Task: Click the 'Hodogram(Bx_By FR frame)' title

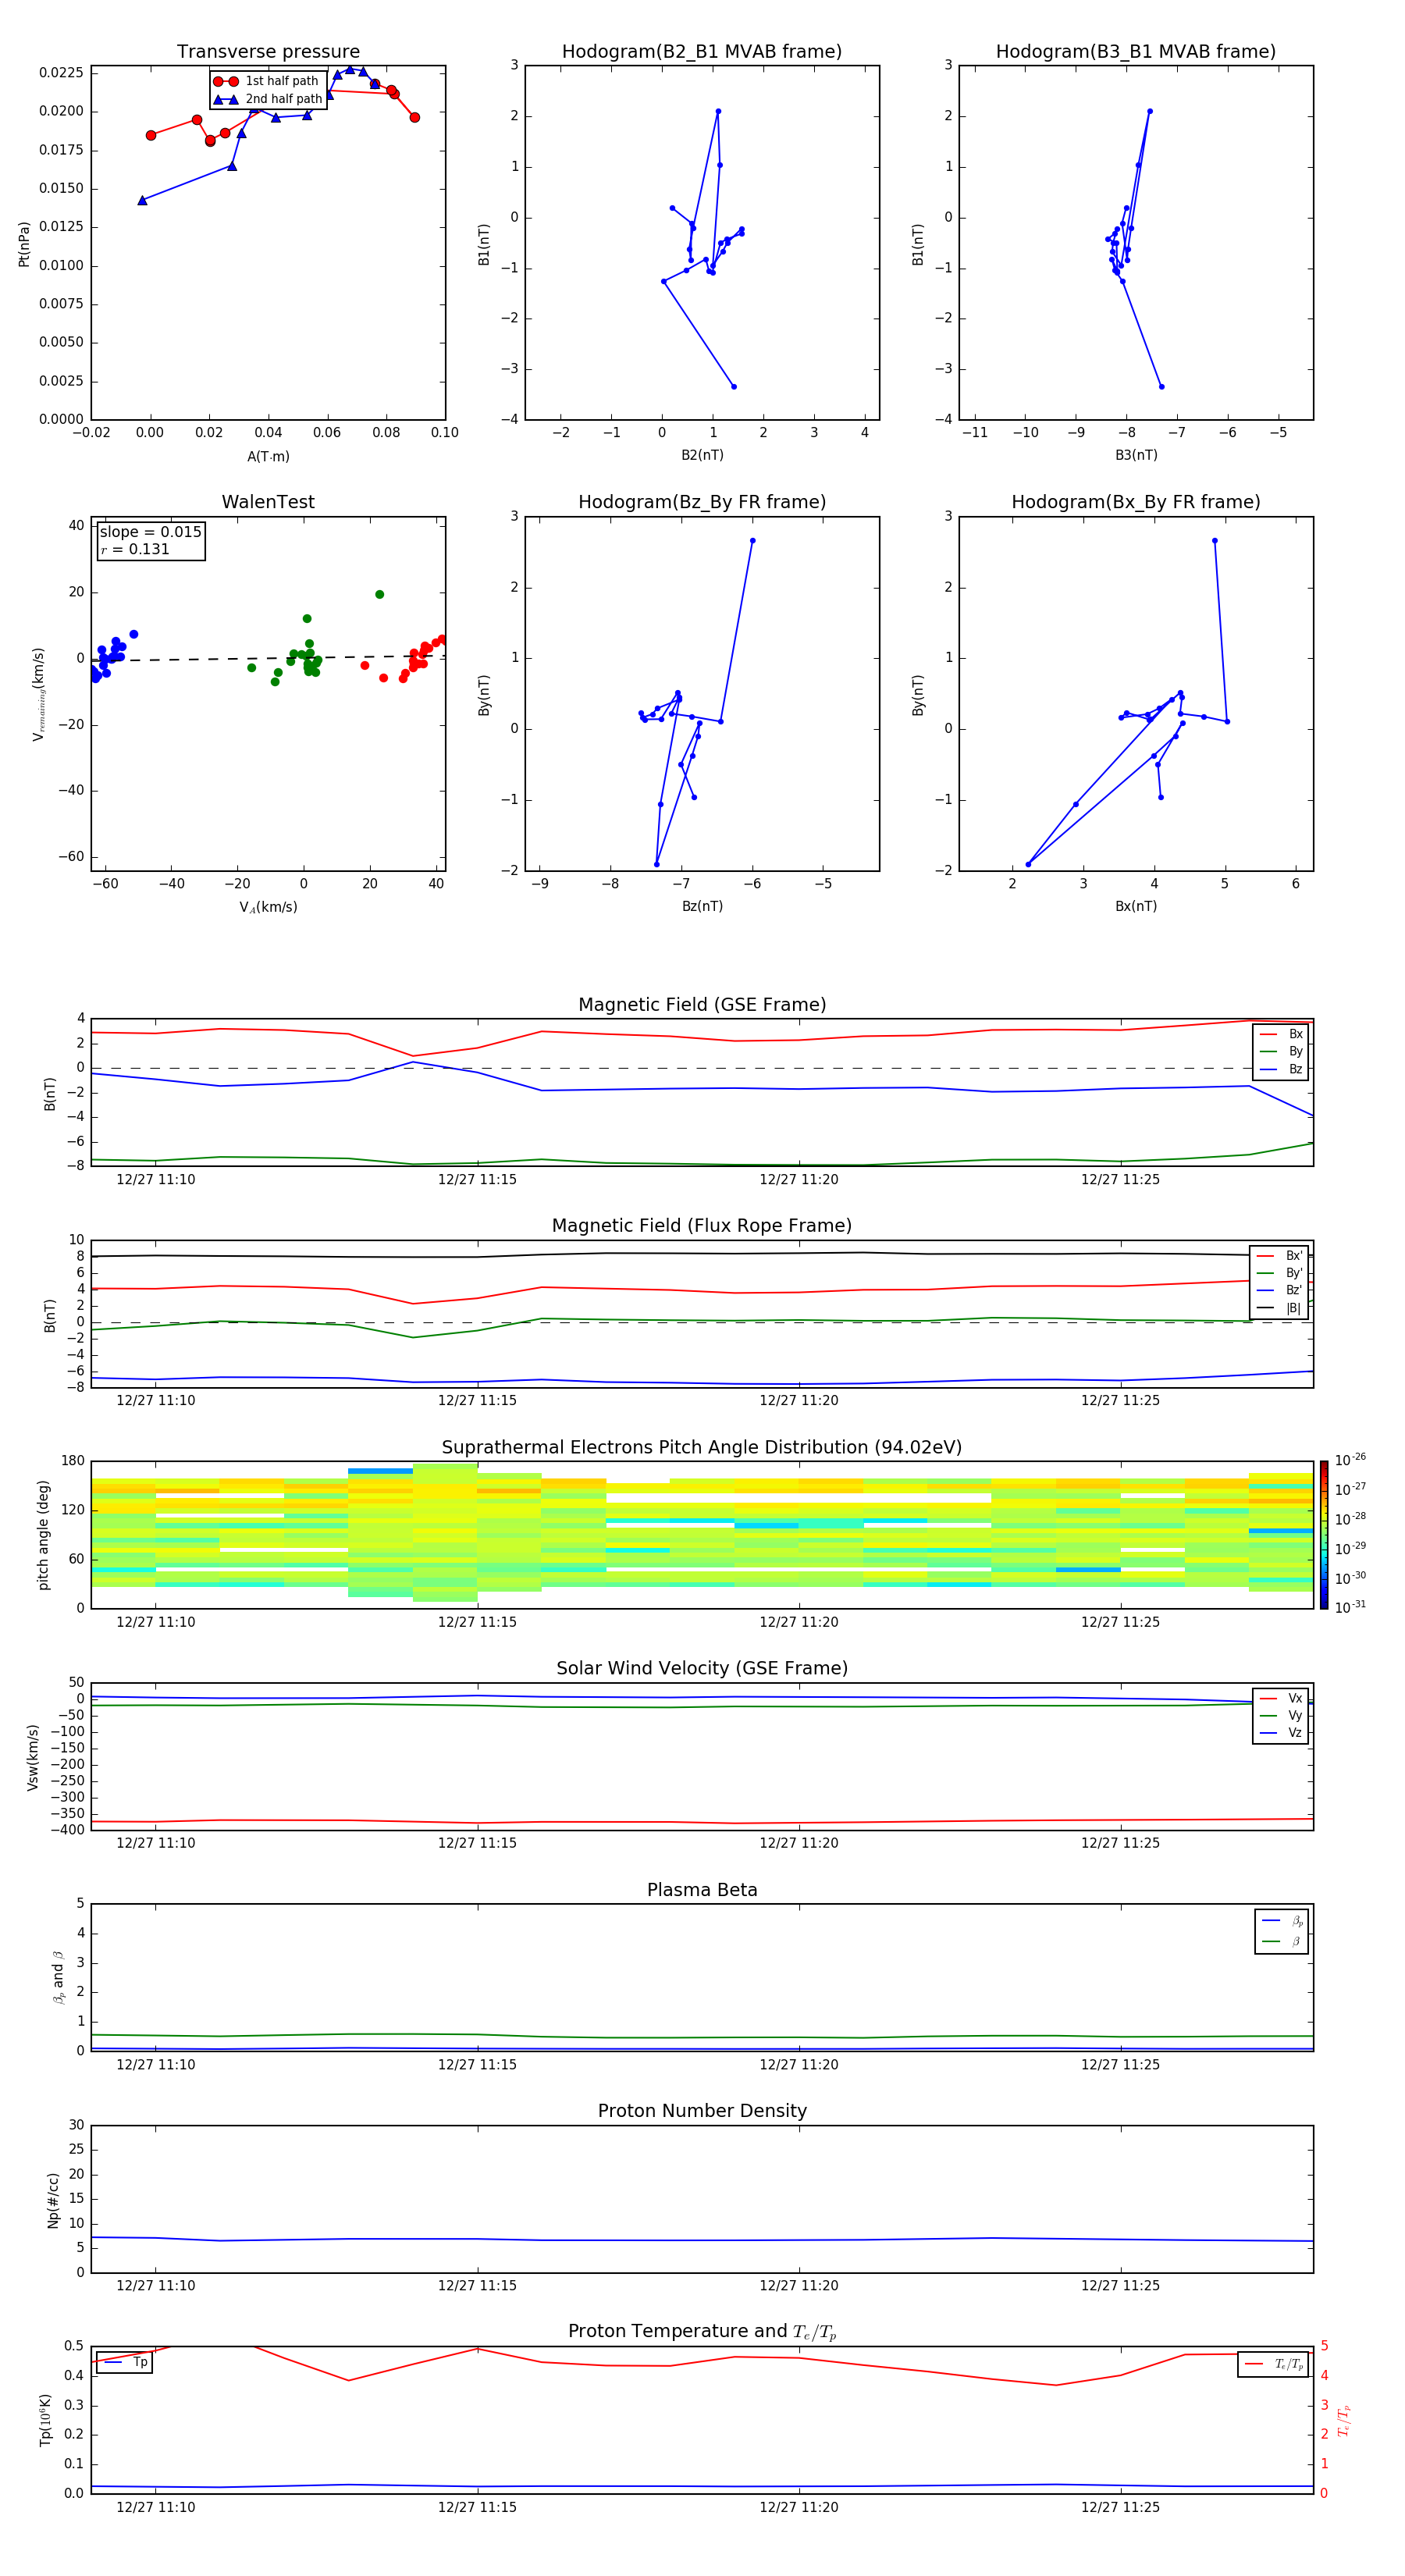Action: 1136,502
